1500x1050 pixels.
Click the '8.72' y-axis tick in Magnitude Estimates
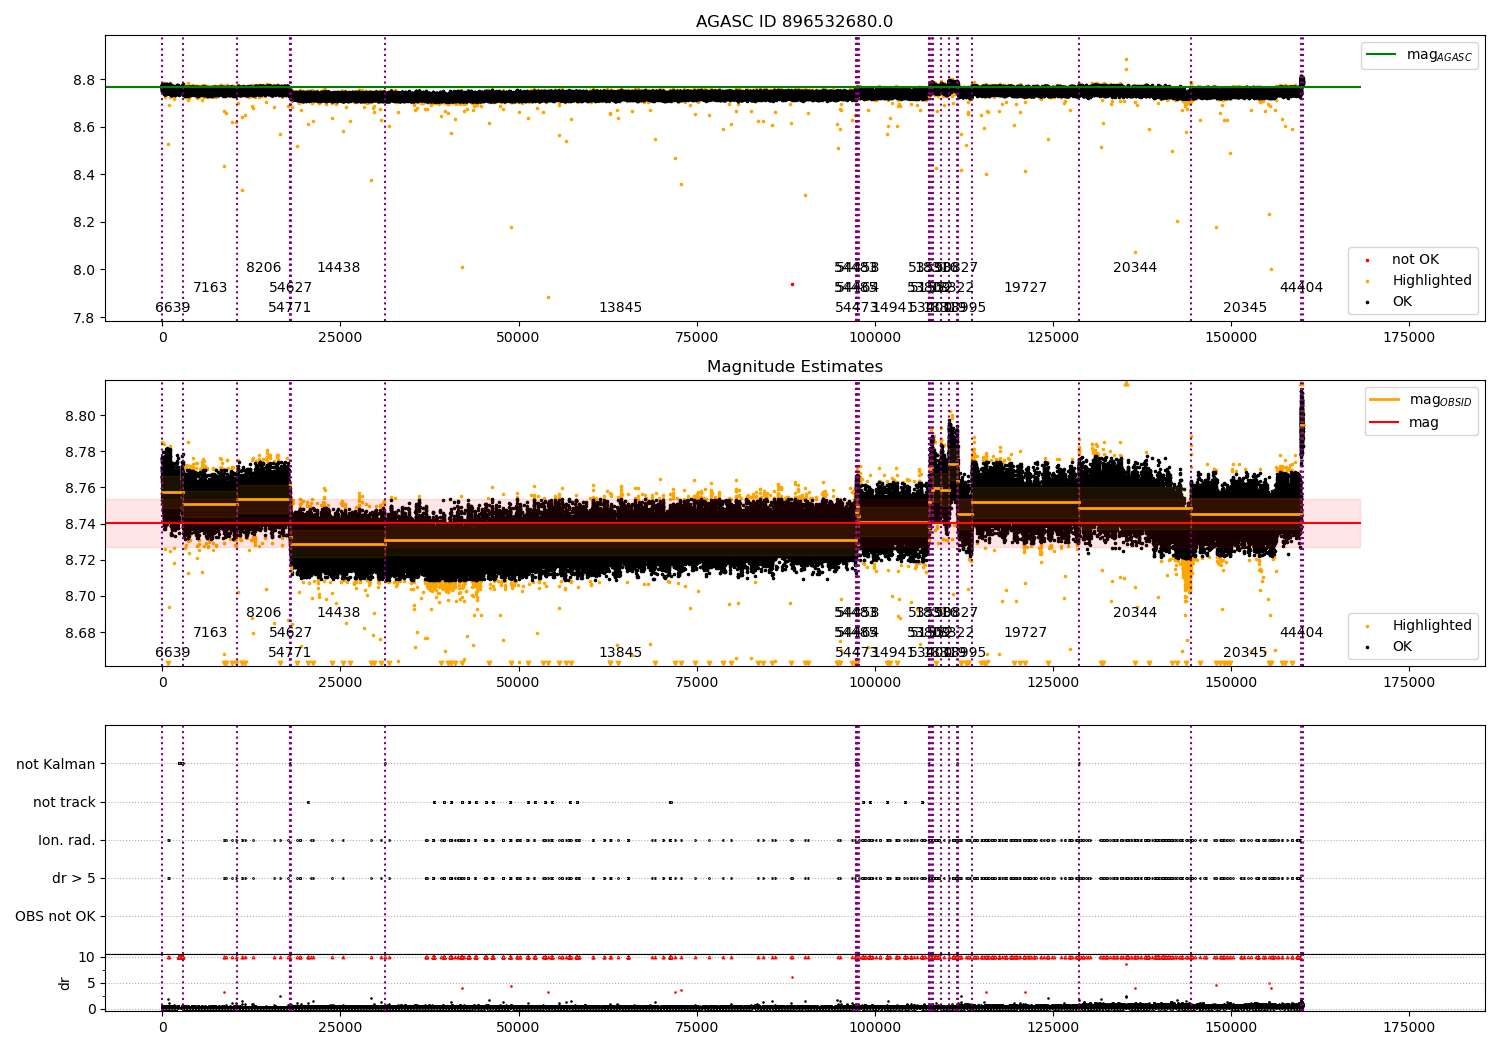click(x=80, y=560)
